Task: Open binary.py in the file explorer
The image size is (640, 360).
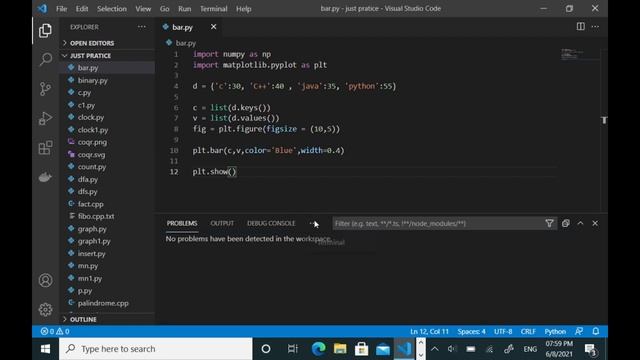Action: tap(93, 80)
